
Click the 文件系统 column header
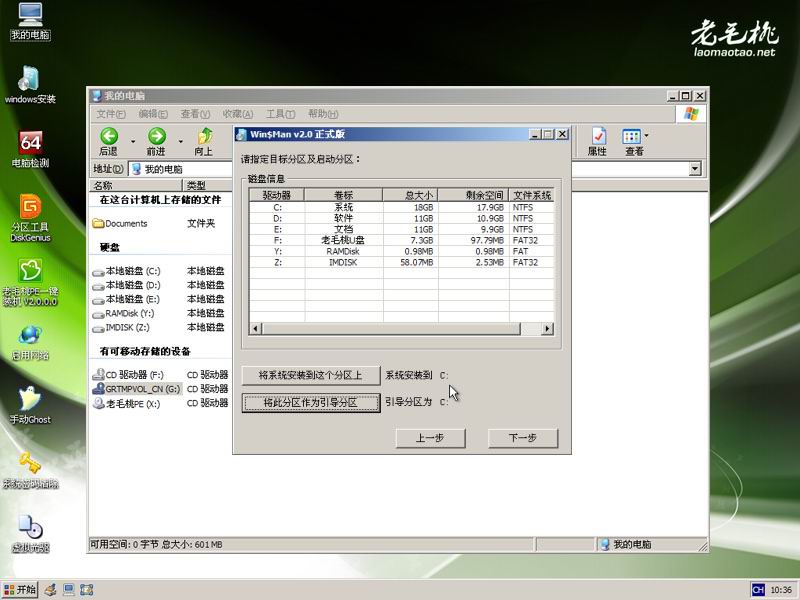tap(531, 195)
